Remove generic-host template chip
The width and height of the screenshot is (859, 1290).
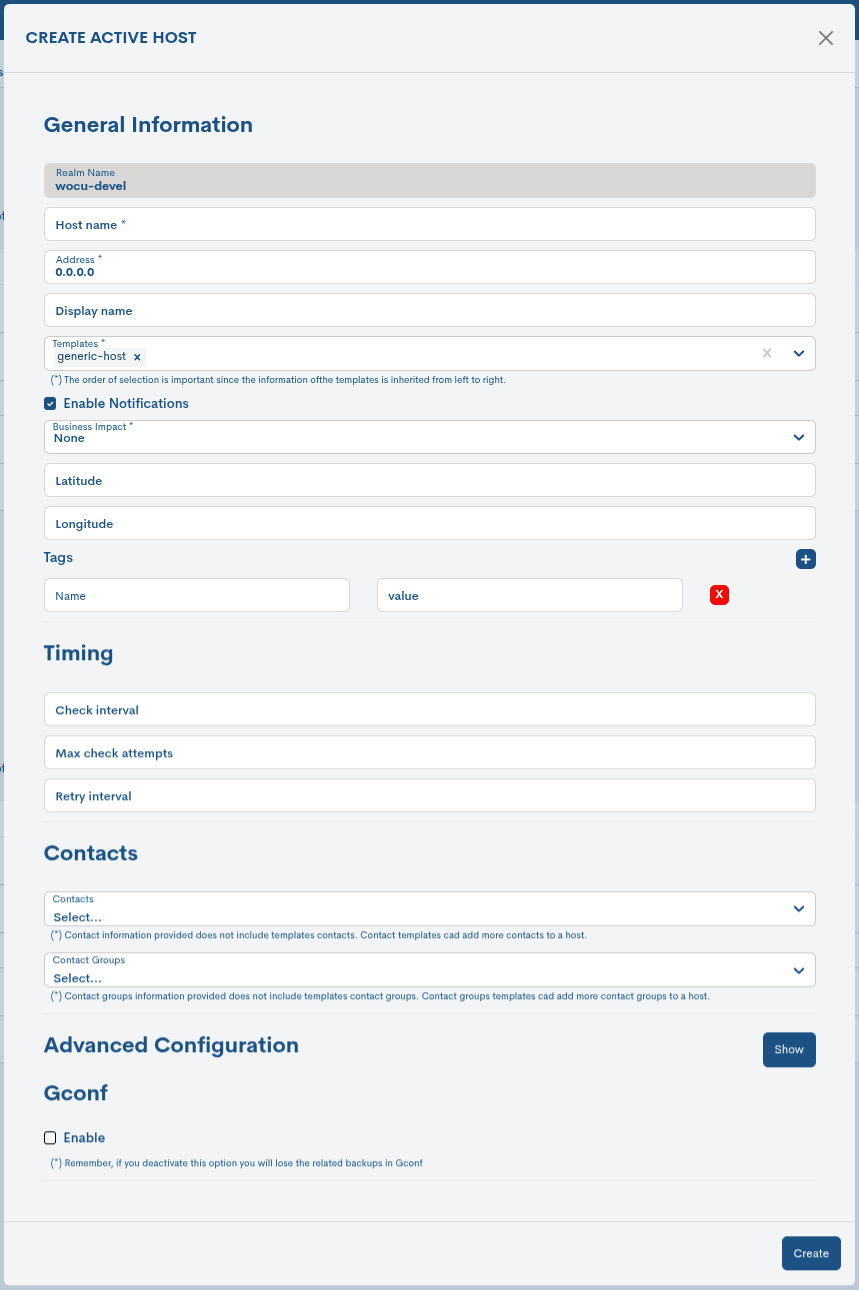137,357
